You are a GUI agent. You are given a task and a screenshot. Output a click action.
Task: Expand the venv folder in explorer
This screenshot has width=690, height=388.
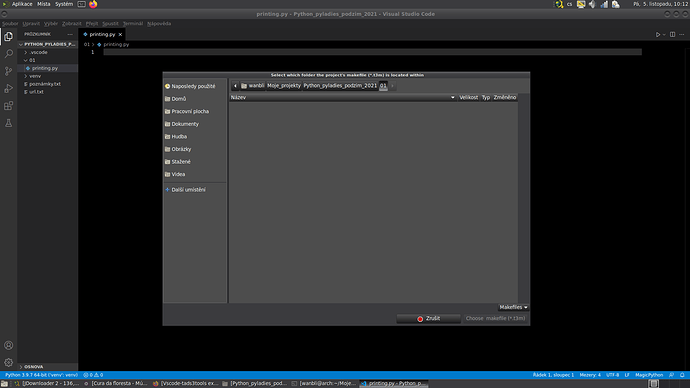(x=35, y=76)
